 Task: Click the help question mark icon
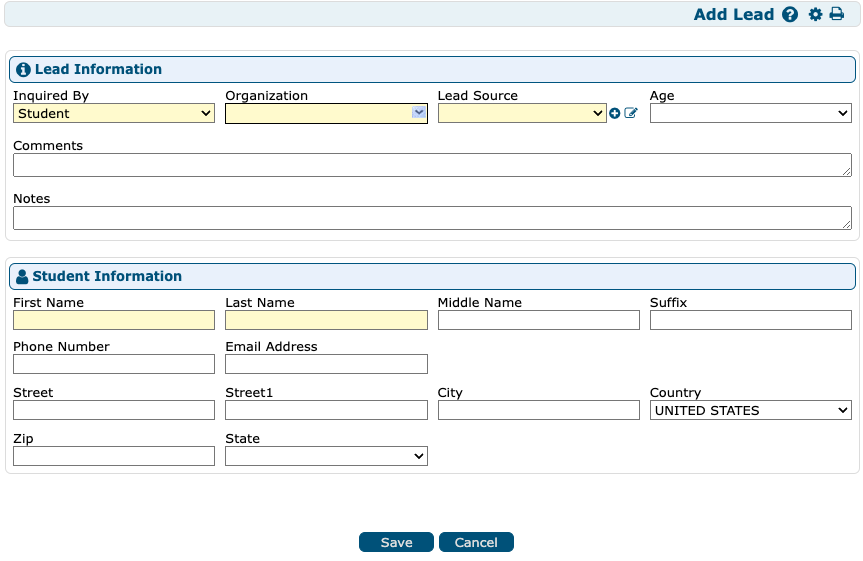(790, 14)
